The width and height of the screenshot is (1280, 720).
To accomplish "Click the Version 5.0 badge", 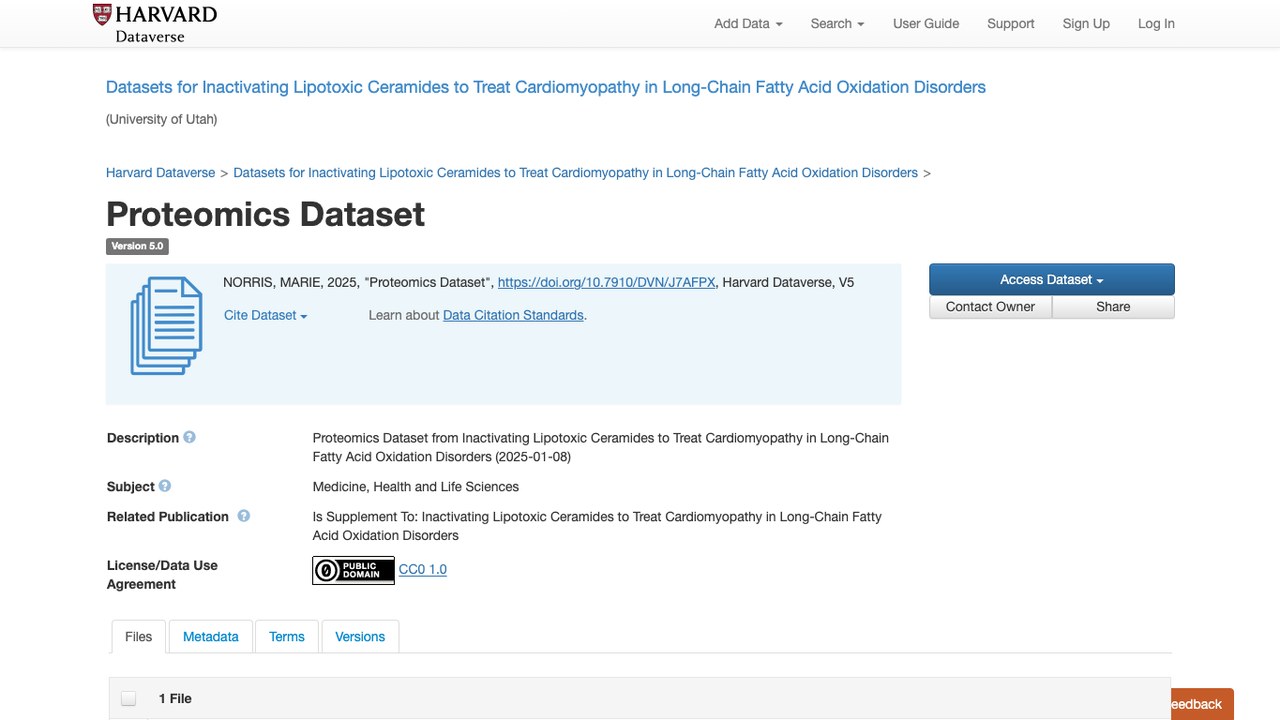I will (137, 246).
